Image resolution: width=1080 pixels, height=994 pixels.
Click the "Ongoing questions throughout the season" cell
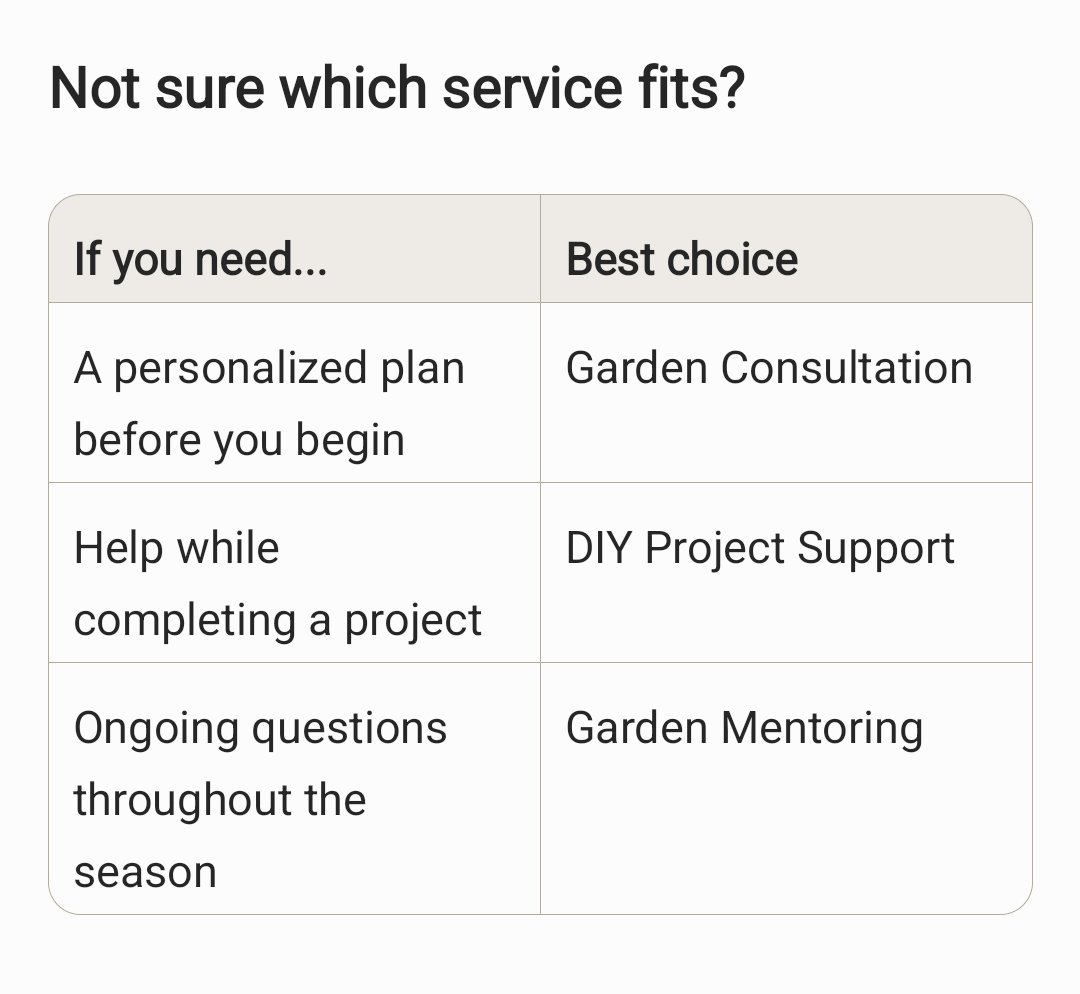coord(294,789)
